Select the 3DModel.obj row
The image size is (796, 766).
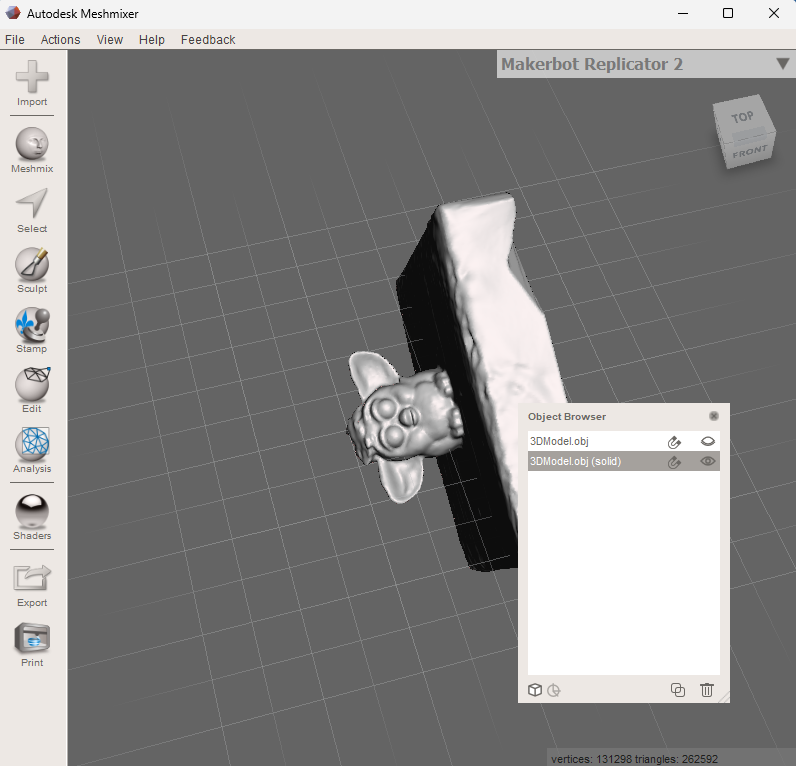[x=623, y=441]
